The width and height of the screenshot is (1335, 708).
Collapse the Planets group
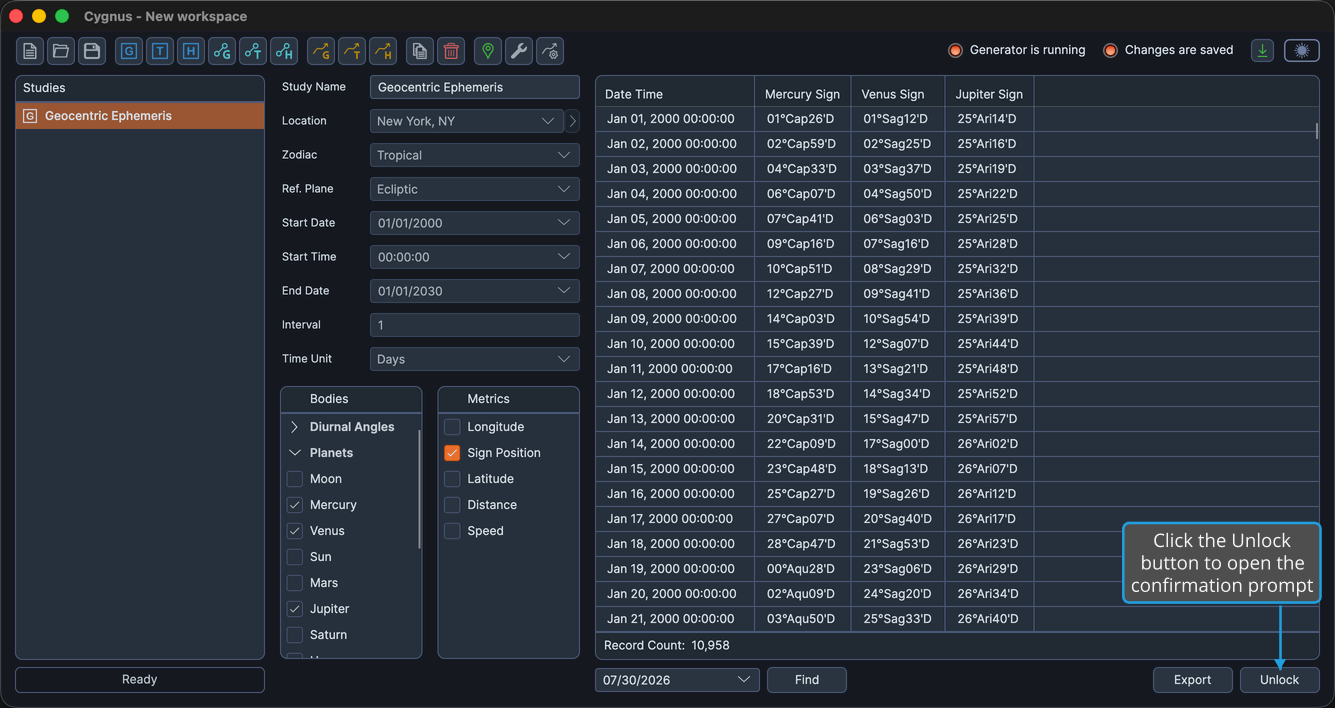coord(295,453)
